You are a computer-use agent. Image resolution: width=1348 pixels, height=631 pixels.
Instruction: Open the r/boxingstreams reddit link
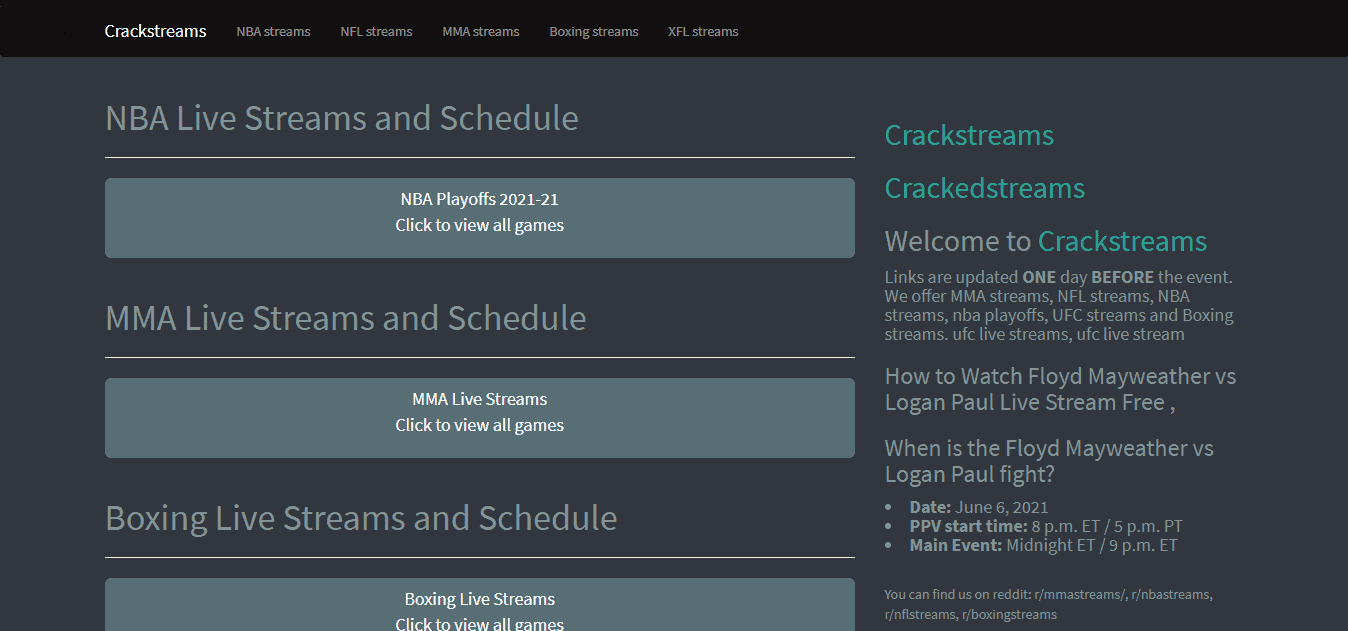(x=1009, y=615)
